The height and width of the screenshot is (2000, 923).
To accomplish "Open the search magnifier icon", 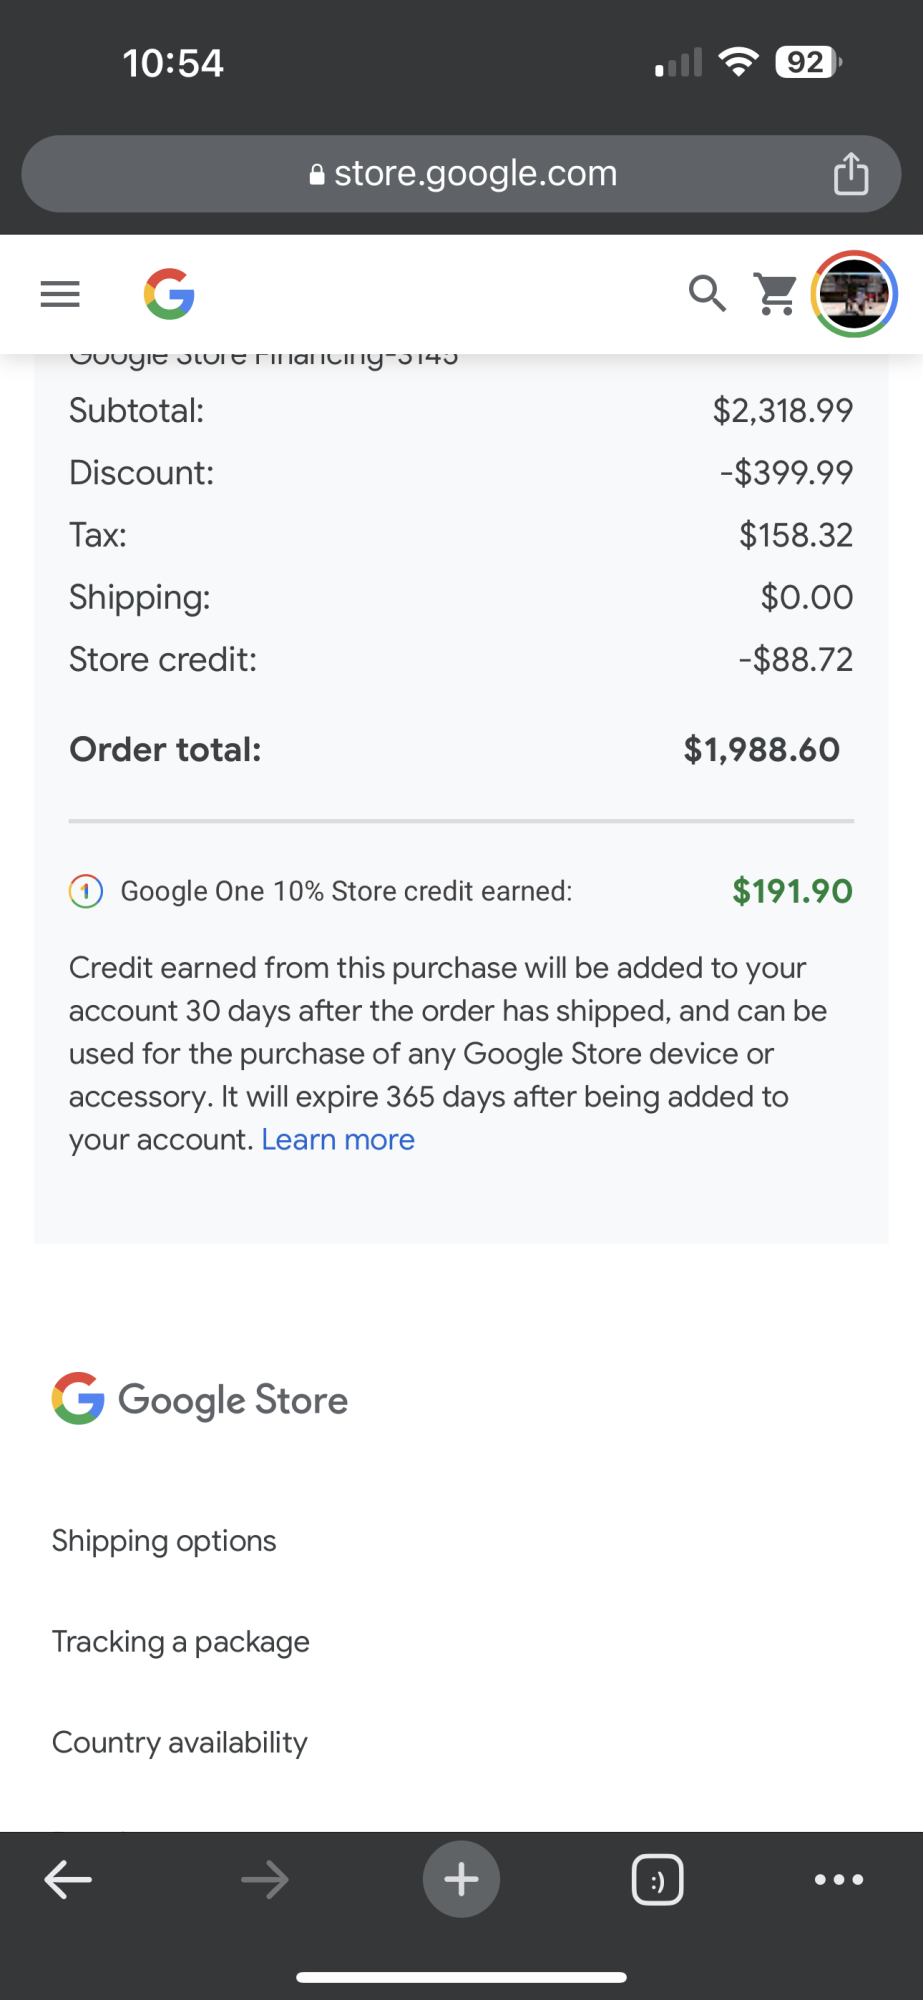I will (707, 294).
